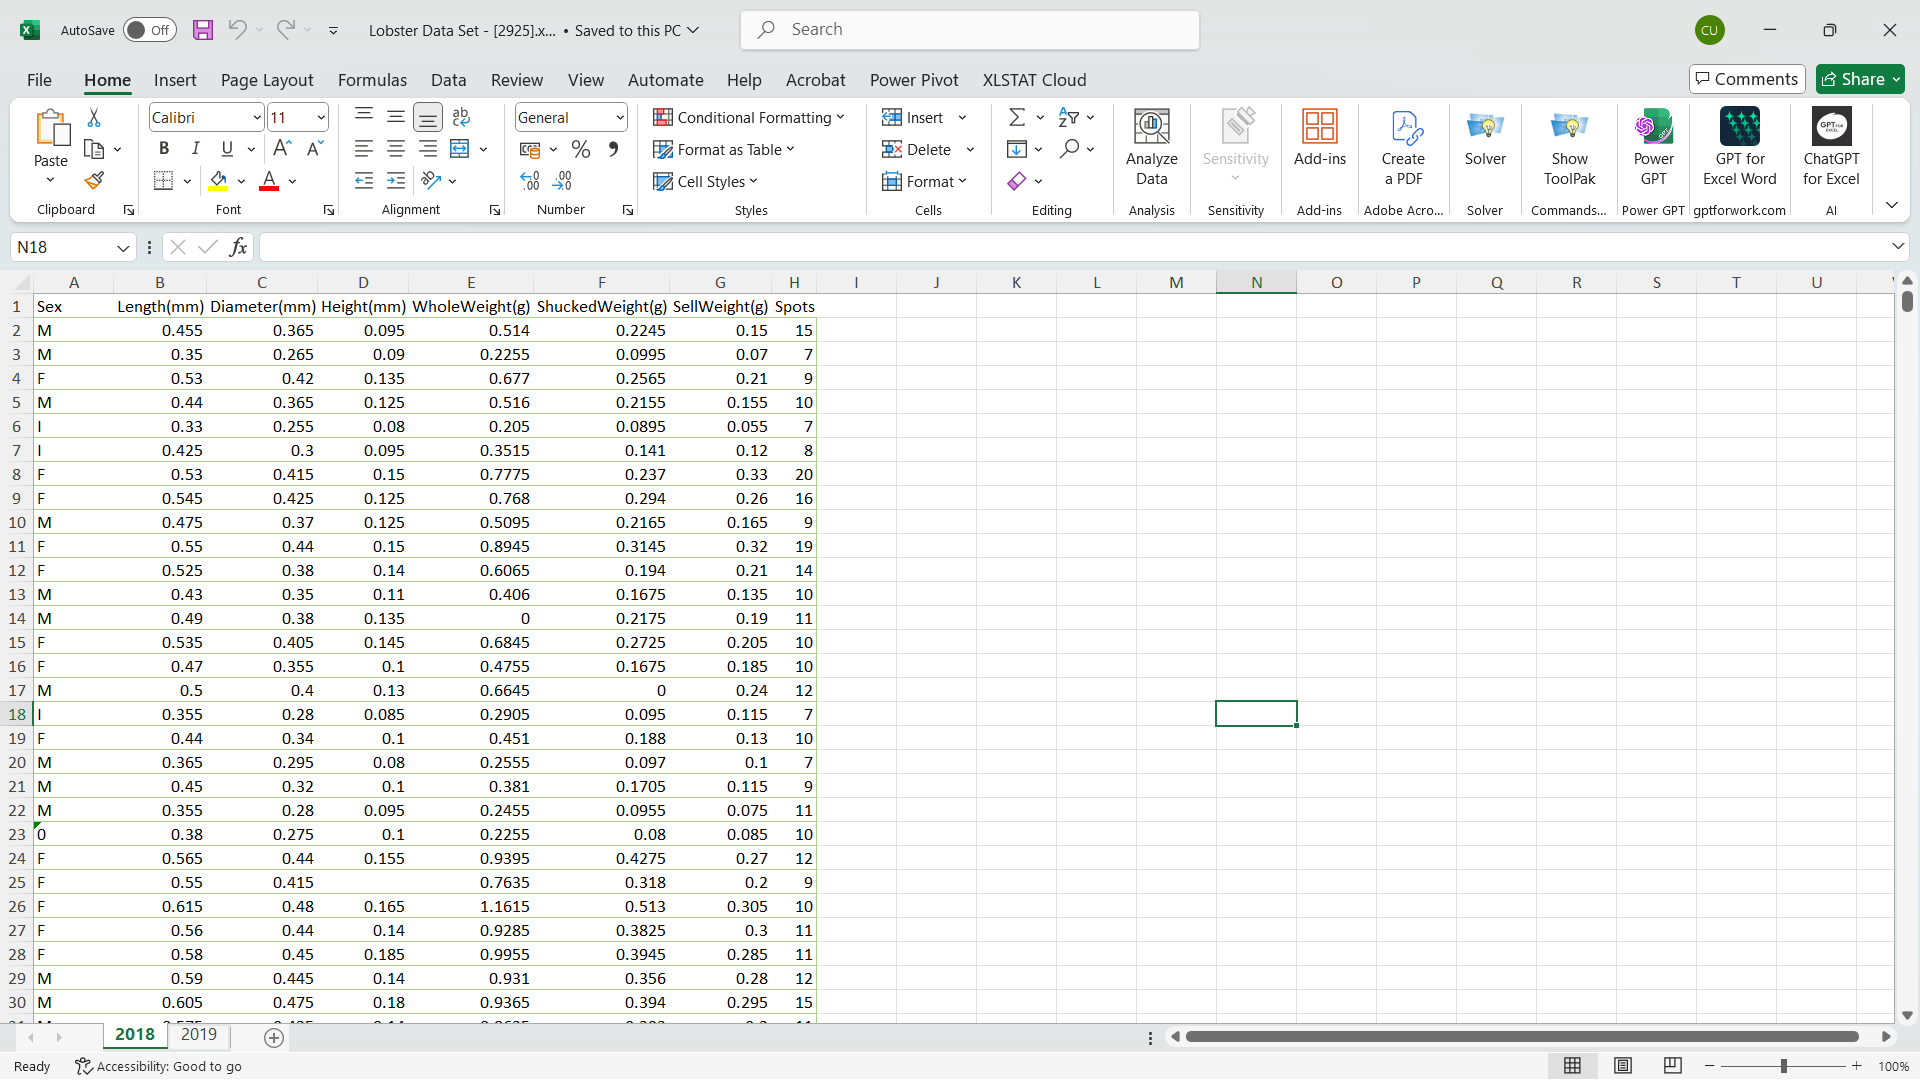This screenshot has height=1080, width=1920.
Task: Switch to the 2019 sheet tab
Action: point(198,1035)
